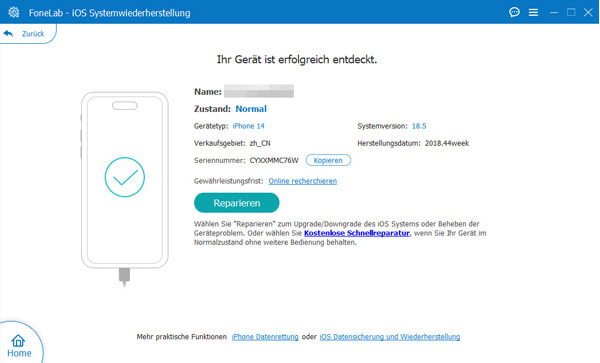Click the Home house icon

pyautogui.click(x=18, y=340)
